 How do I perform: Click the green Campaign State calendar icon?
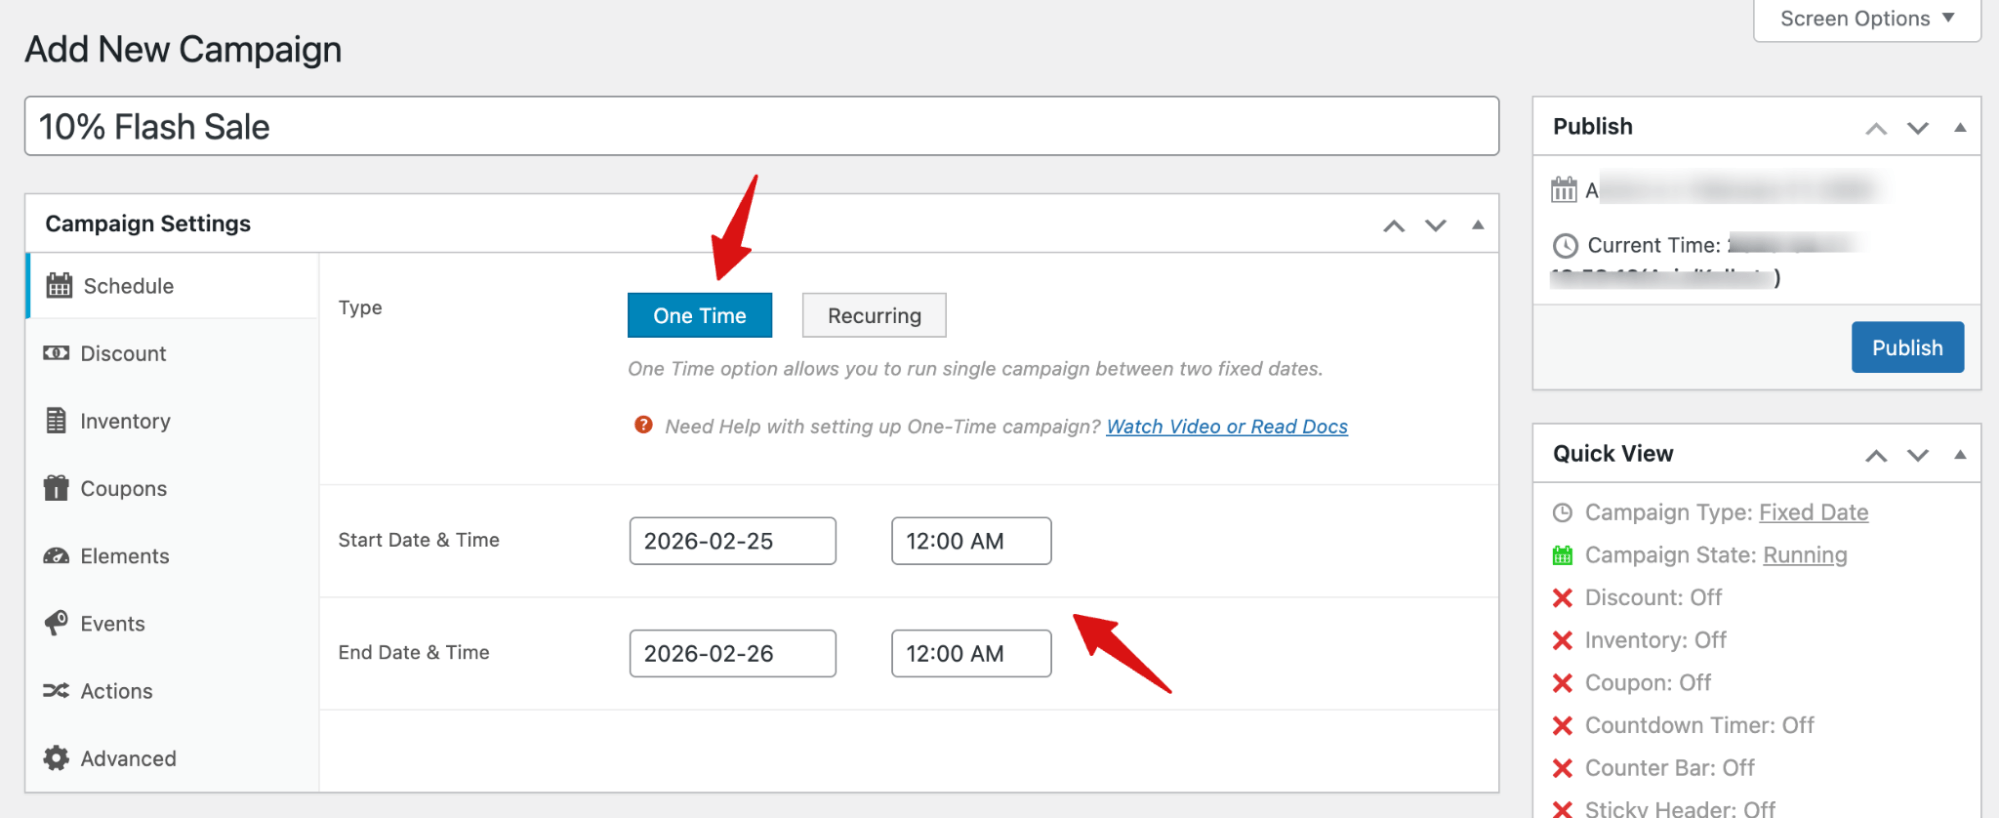(1562, 555)
